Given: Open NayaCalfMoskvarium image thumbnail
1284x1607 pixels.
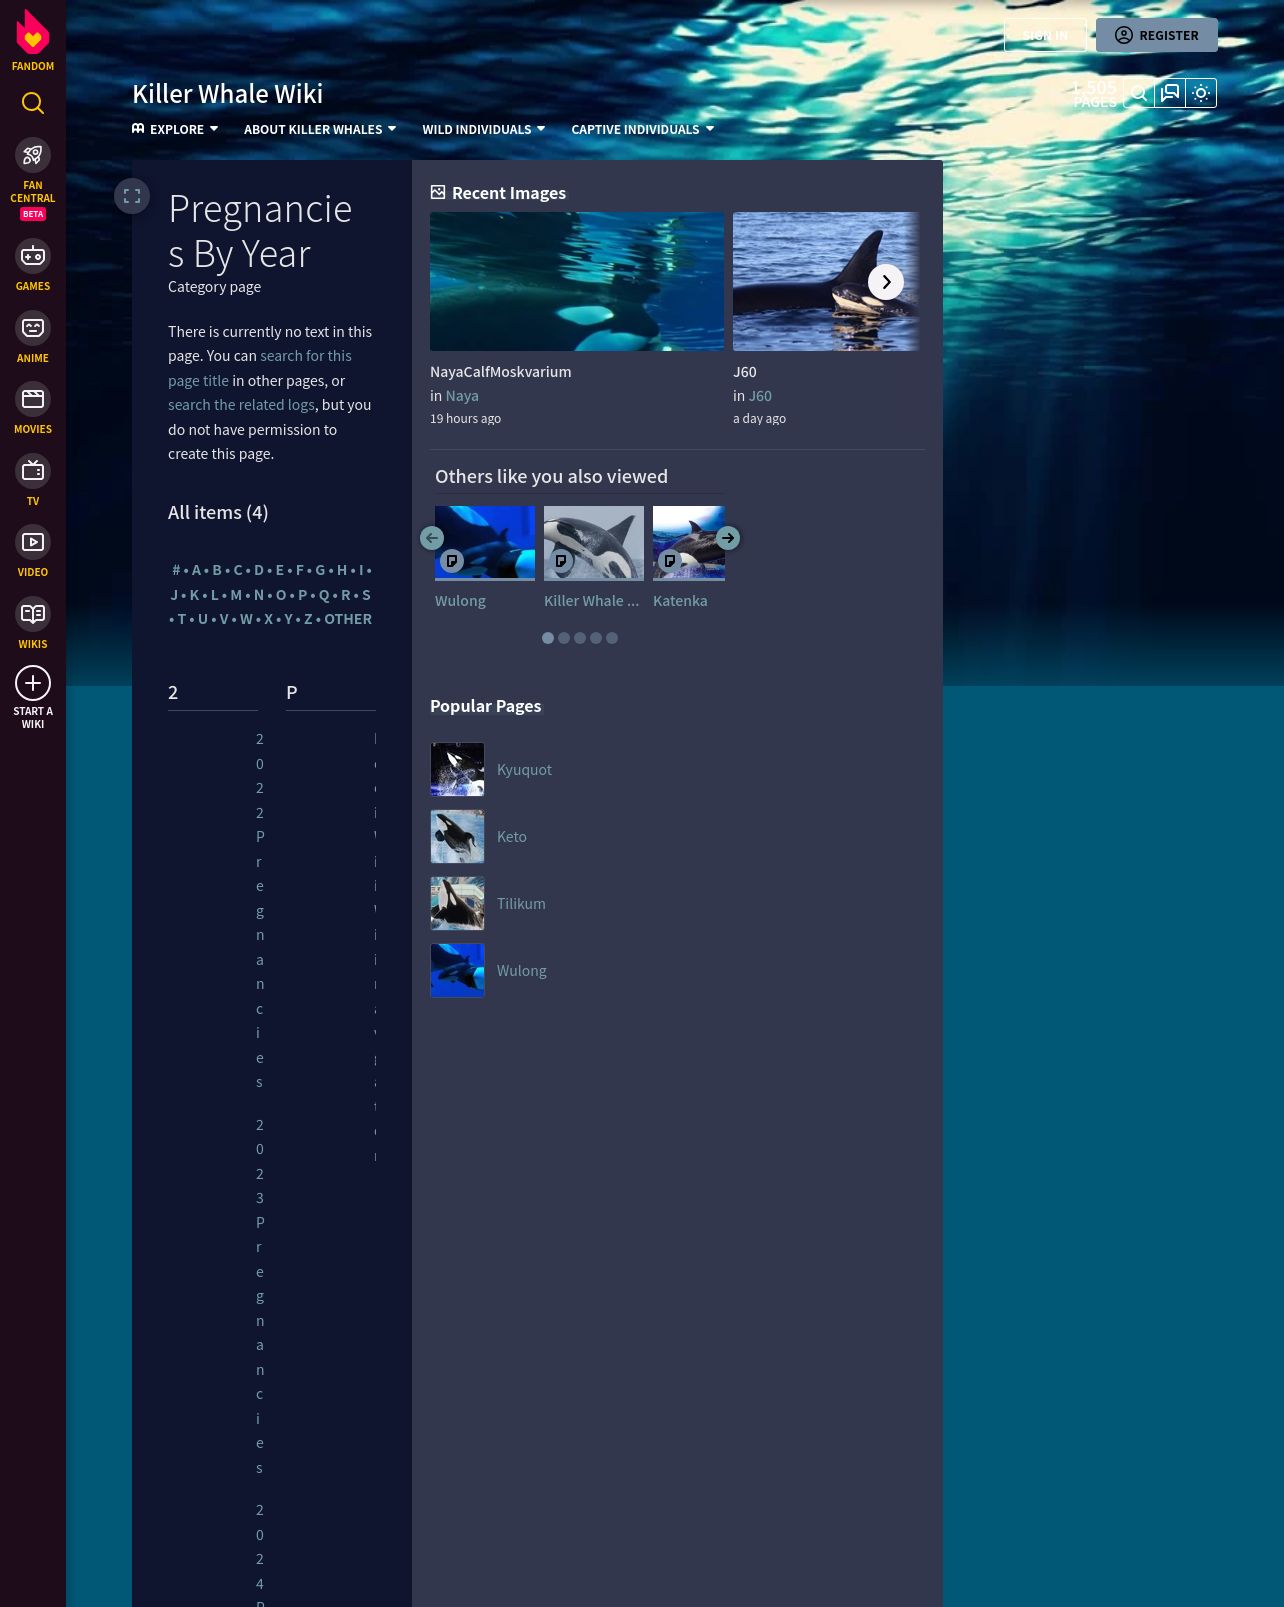Looking at the screenshot, I should pos(577,281).
